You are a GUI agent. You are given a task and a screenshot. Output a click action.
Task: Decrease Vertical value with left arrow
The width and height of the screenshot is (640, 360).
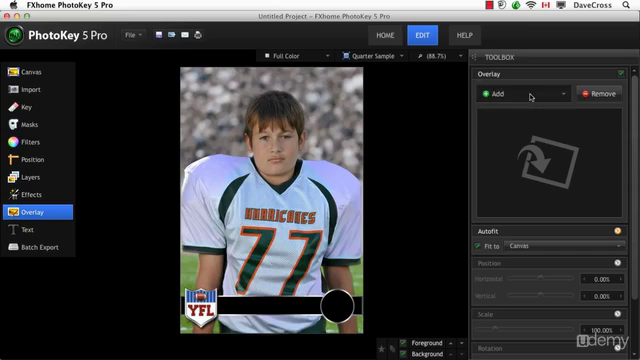tap(584, 296)
